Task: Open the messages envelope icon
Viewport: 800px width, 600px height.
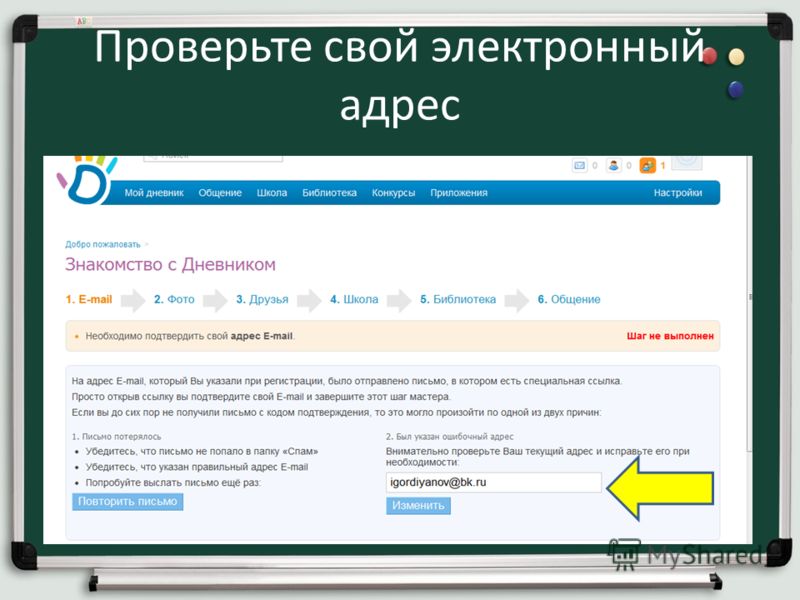Action: click(580, 165)
